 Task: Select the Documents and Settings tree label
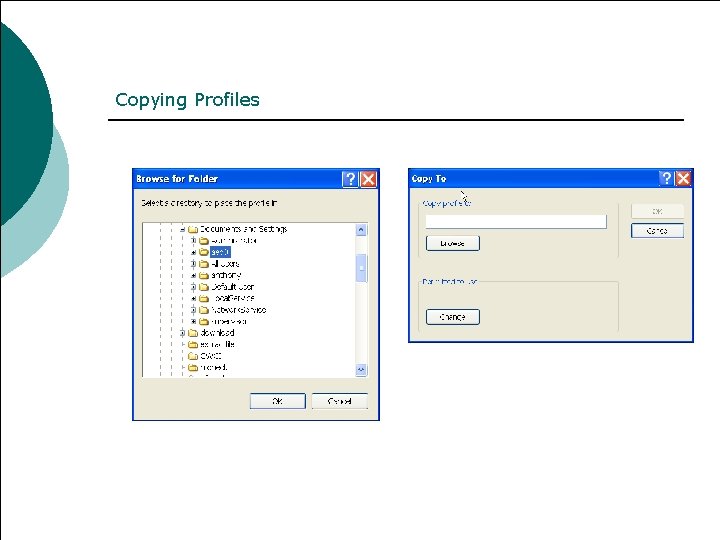tap(244, 229)
